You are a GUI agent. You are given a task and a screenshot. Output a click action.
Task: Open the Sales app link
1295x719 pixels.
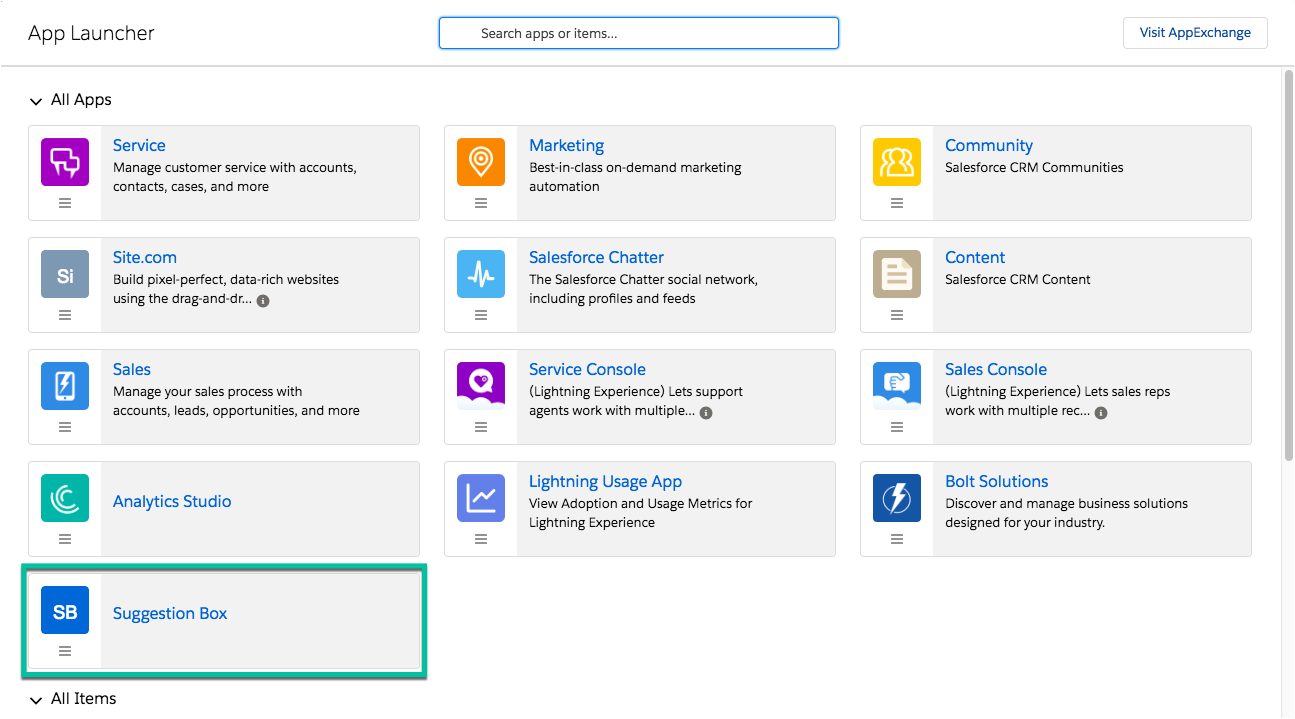[132, 369]
